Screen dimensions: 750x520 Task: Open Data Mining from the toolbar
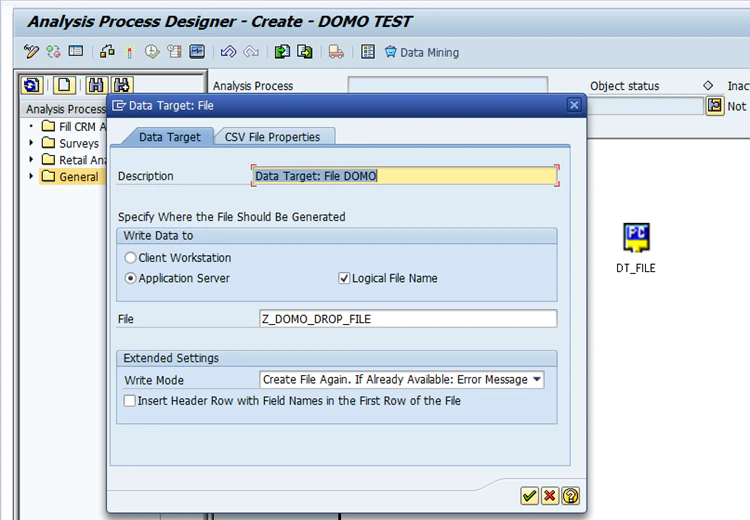pos(422,52)
